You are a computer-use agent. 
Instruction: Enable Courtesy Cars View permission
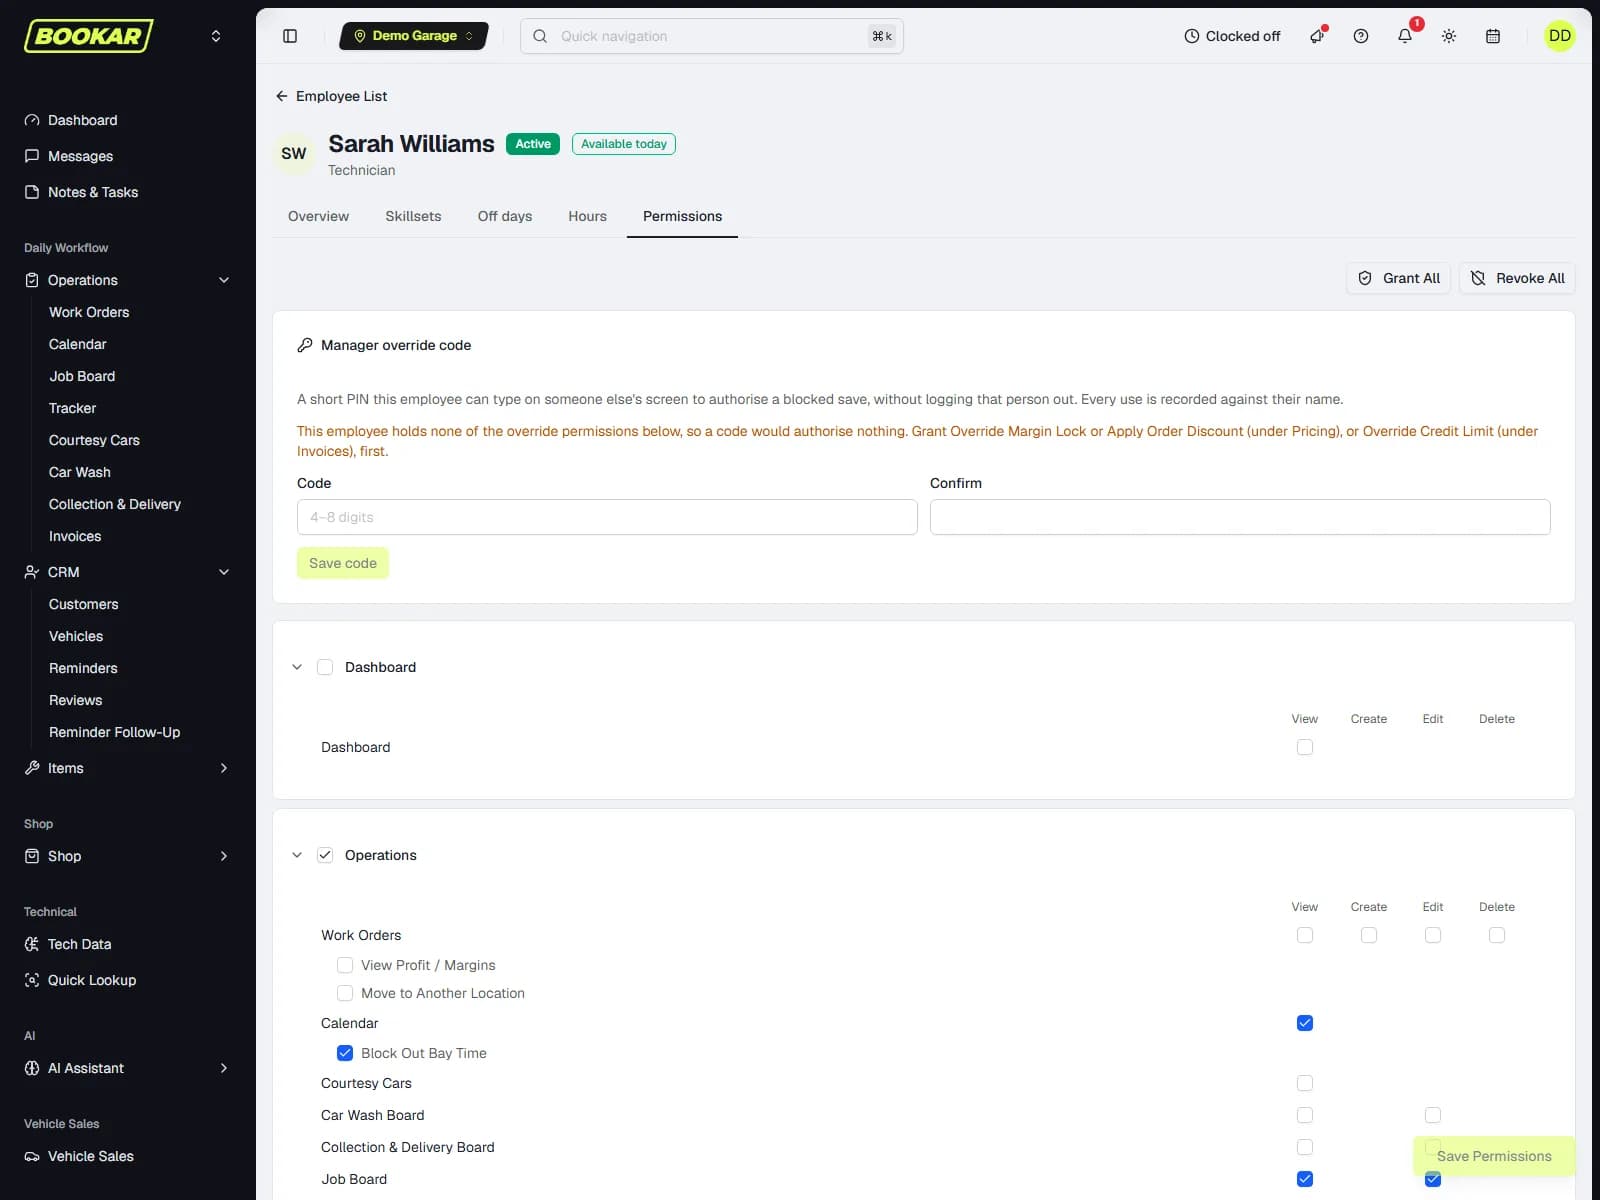tap(1305, 1083)
